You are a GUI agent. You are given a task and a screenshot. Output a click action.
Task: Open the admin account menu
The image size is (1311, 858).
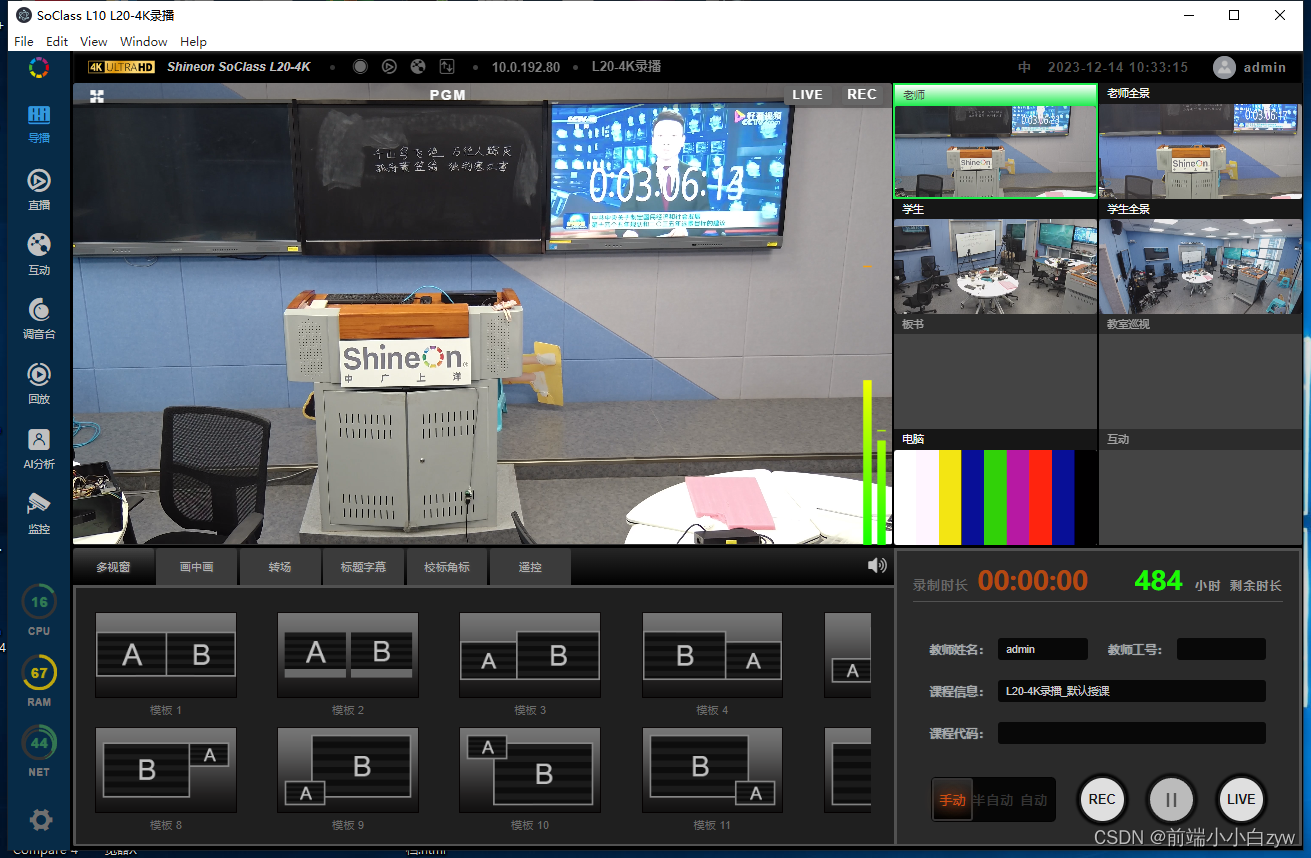click(x=1264, y=67)
